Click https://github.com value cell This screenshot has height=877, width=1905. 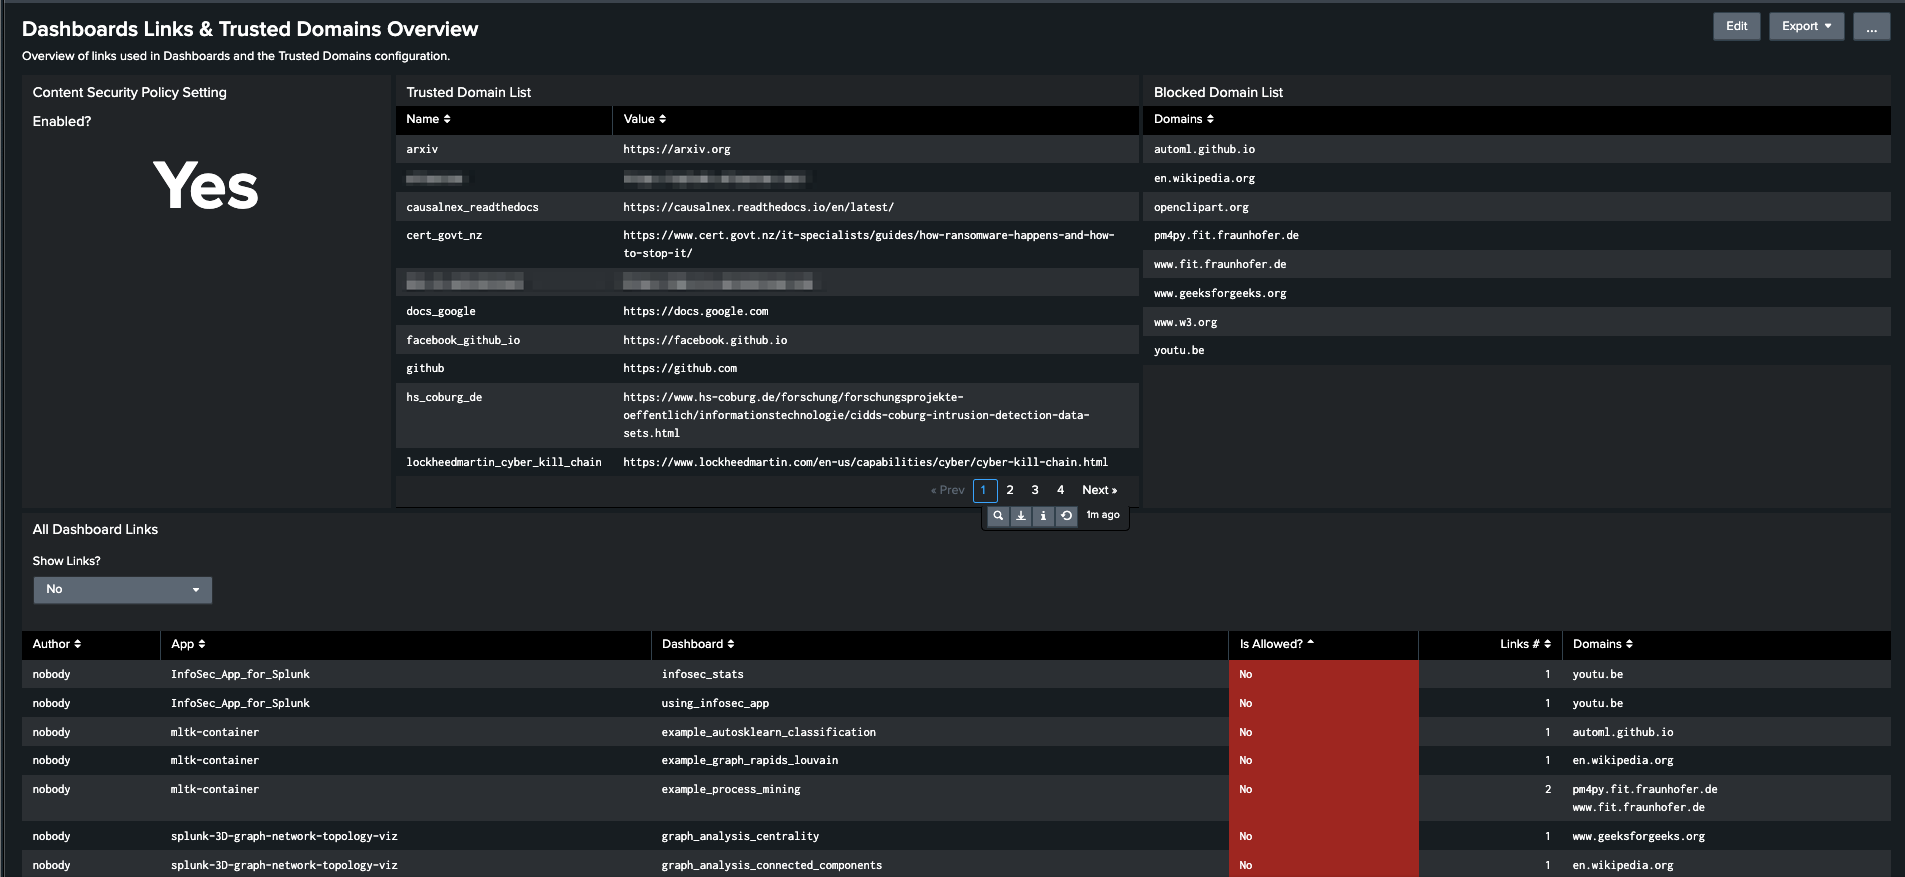coord(679,368)
